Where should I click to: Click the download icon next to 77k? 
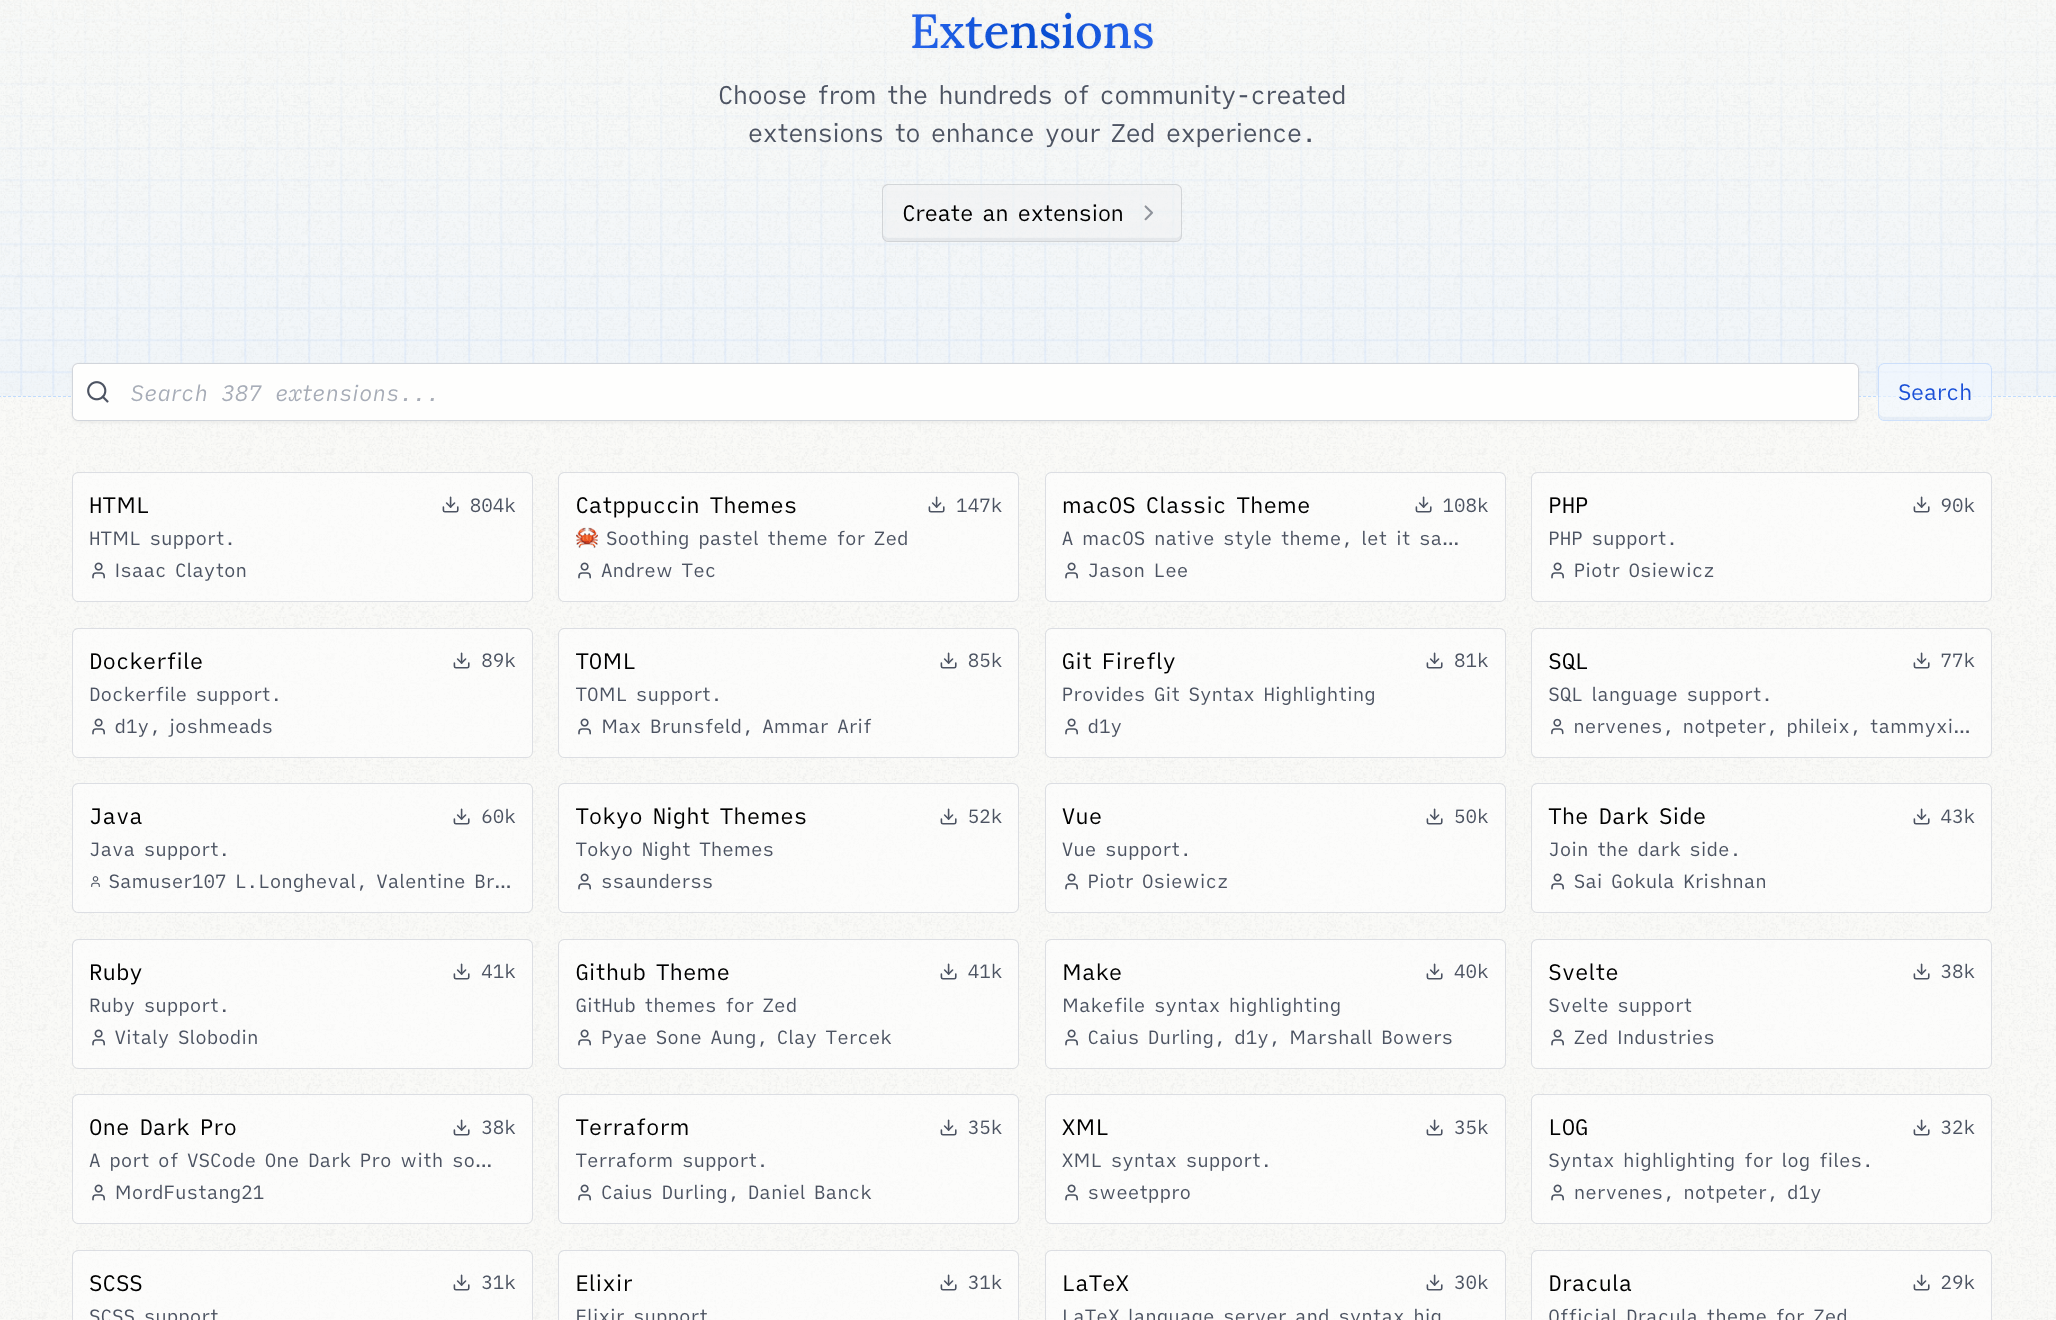(x=1922, y=661)
